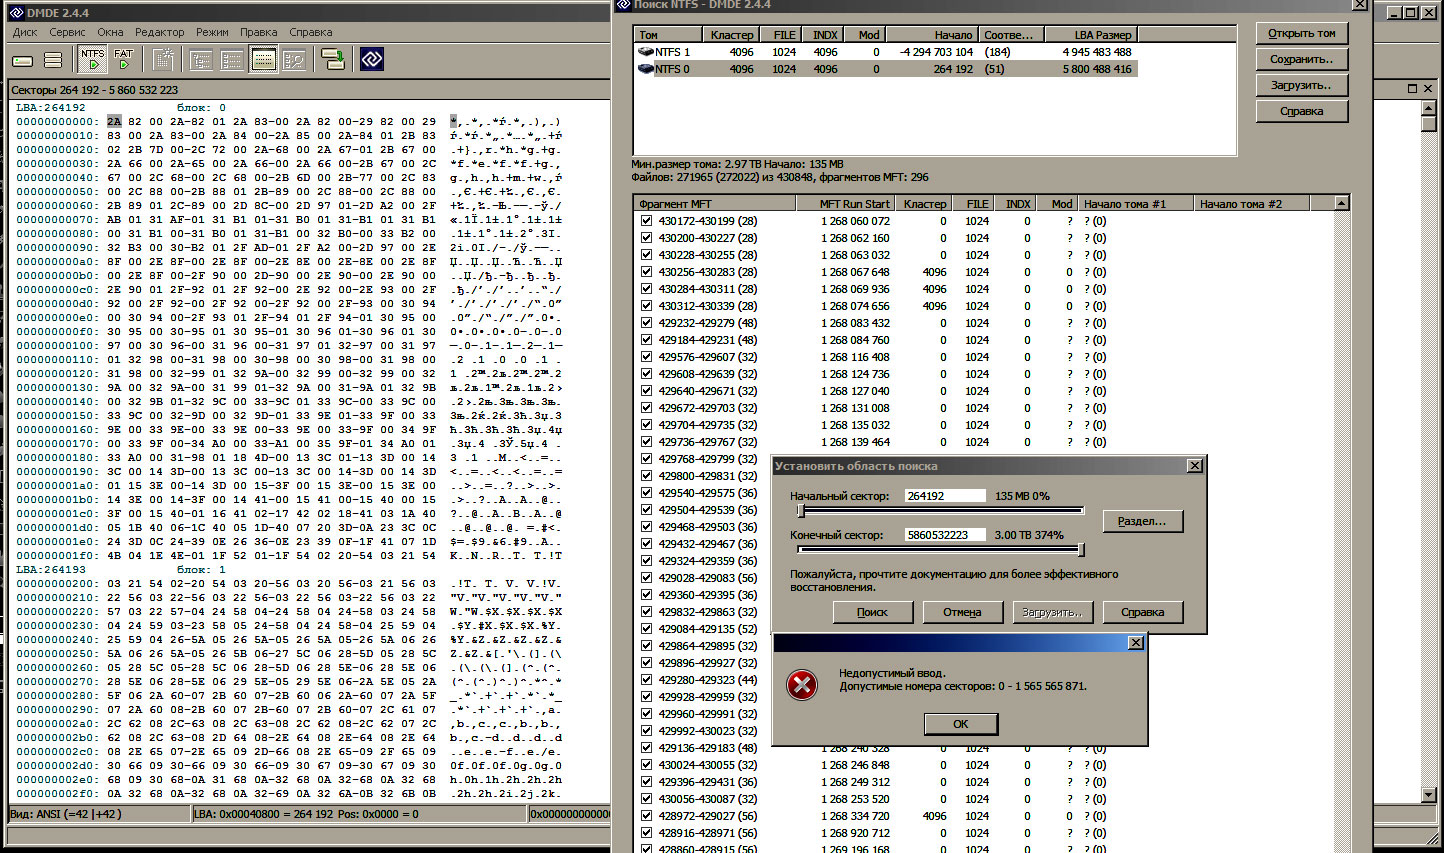Screen dimensions: 1444x853
Task: Start the FAT search tool
Action: coord(124,60)
